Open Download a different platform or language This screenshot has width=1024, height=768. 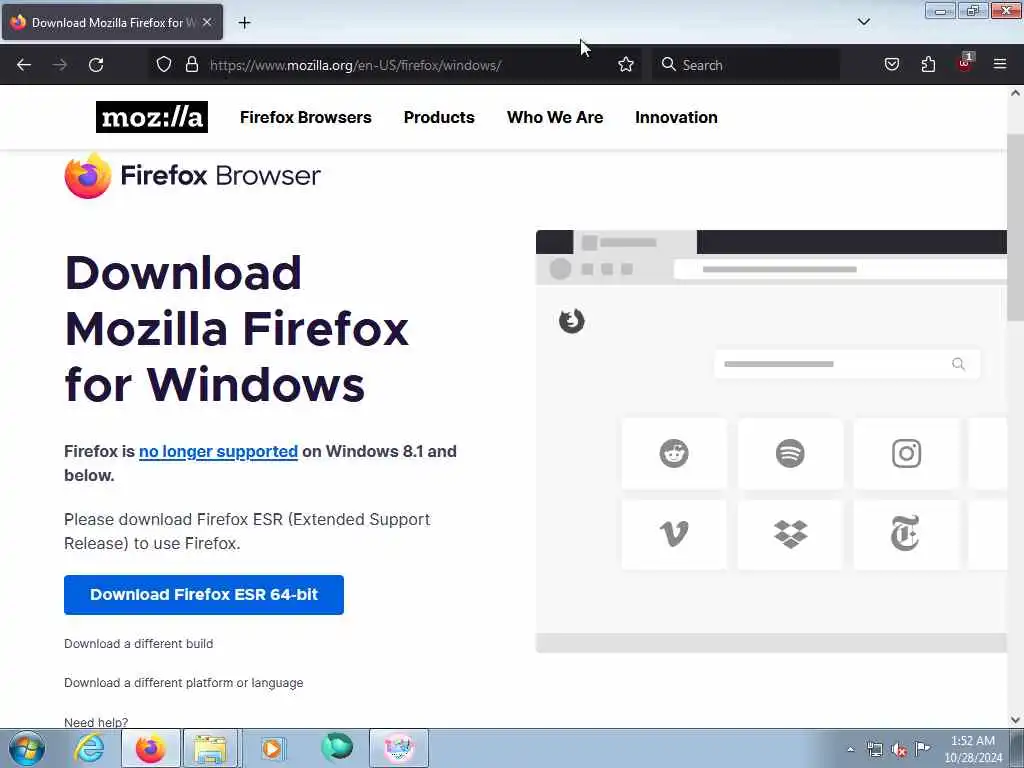[x=184, y=683]
